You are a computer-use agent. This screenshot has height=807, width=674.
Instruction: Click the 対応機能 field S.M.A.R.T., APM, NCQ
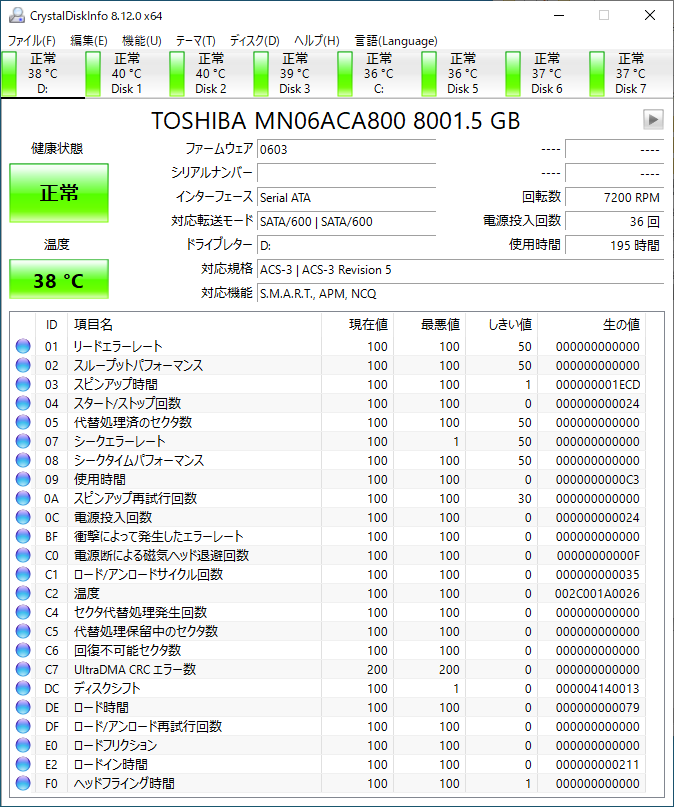pos(460,293)
